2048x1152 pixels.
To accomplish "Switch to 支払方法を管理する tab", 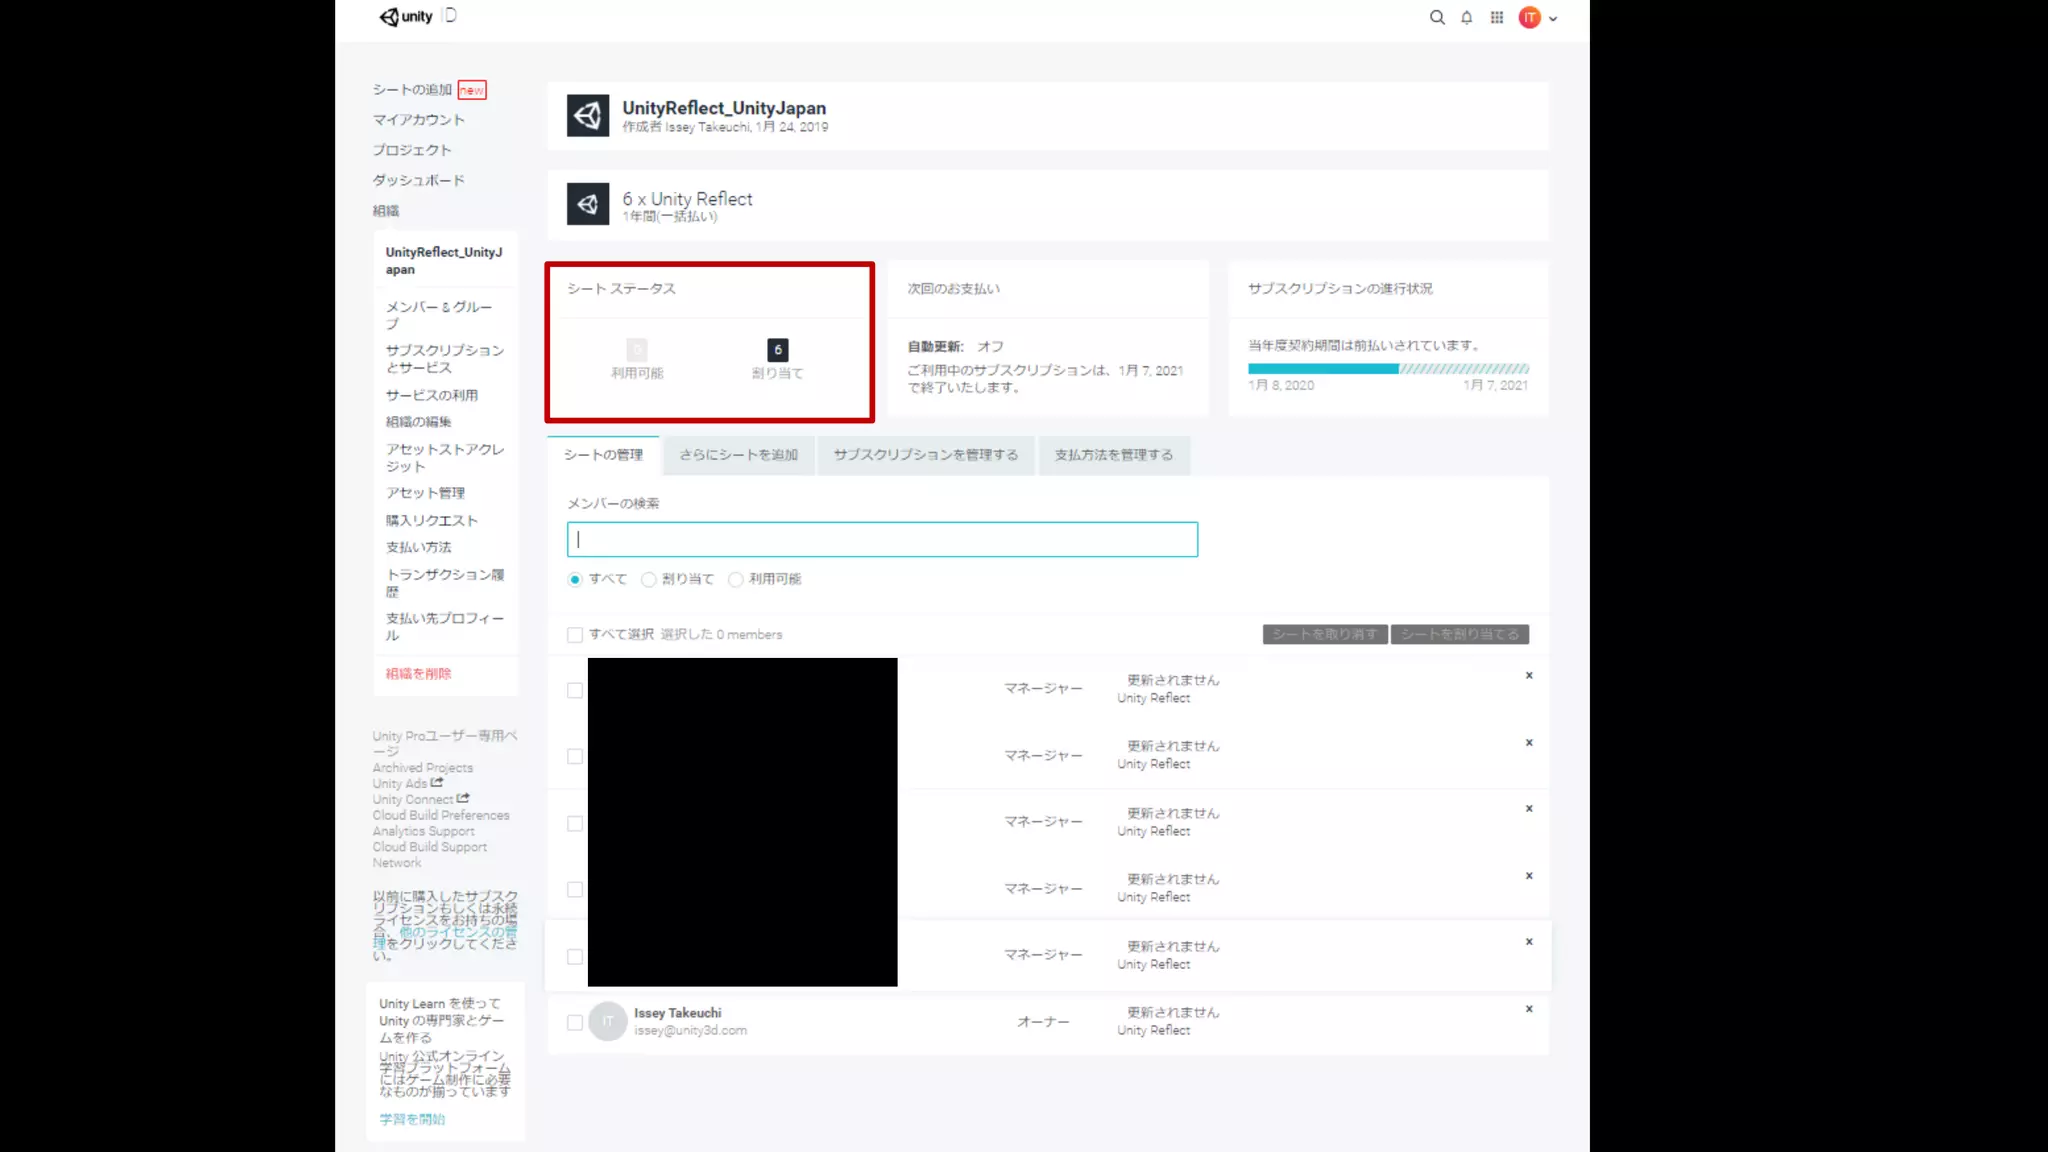I will point(1113,455).
